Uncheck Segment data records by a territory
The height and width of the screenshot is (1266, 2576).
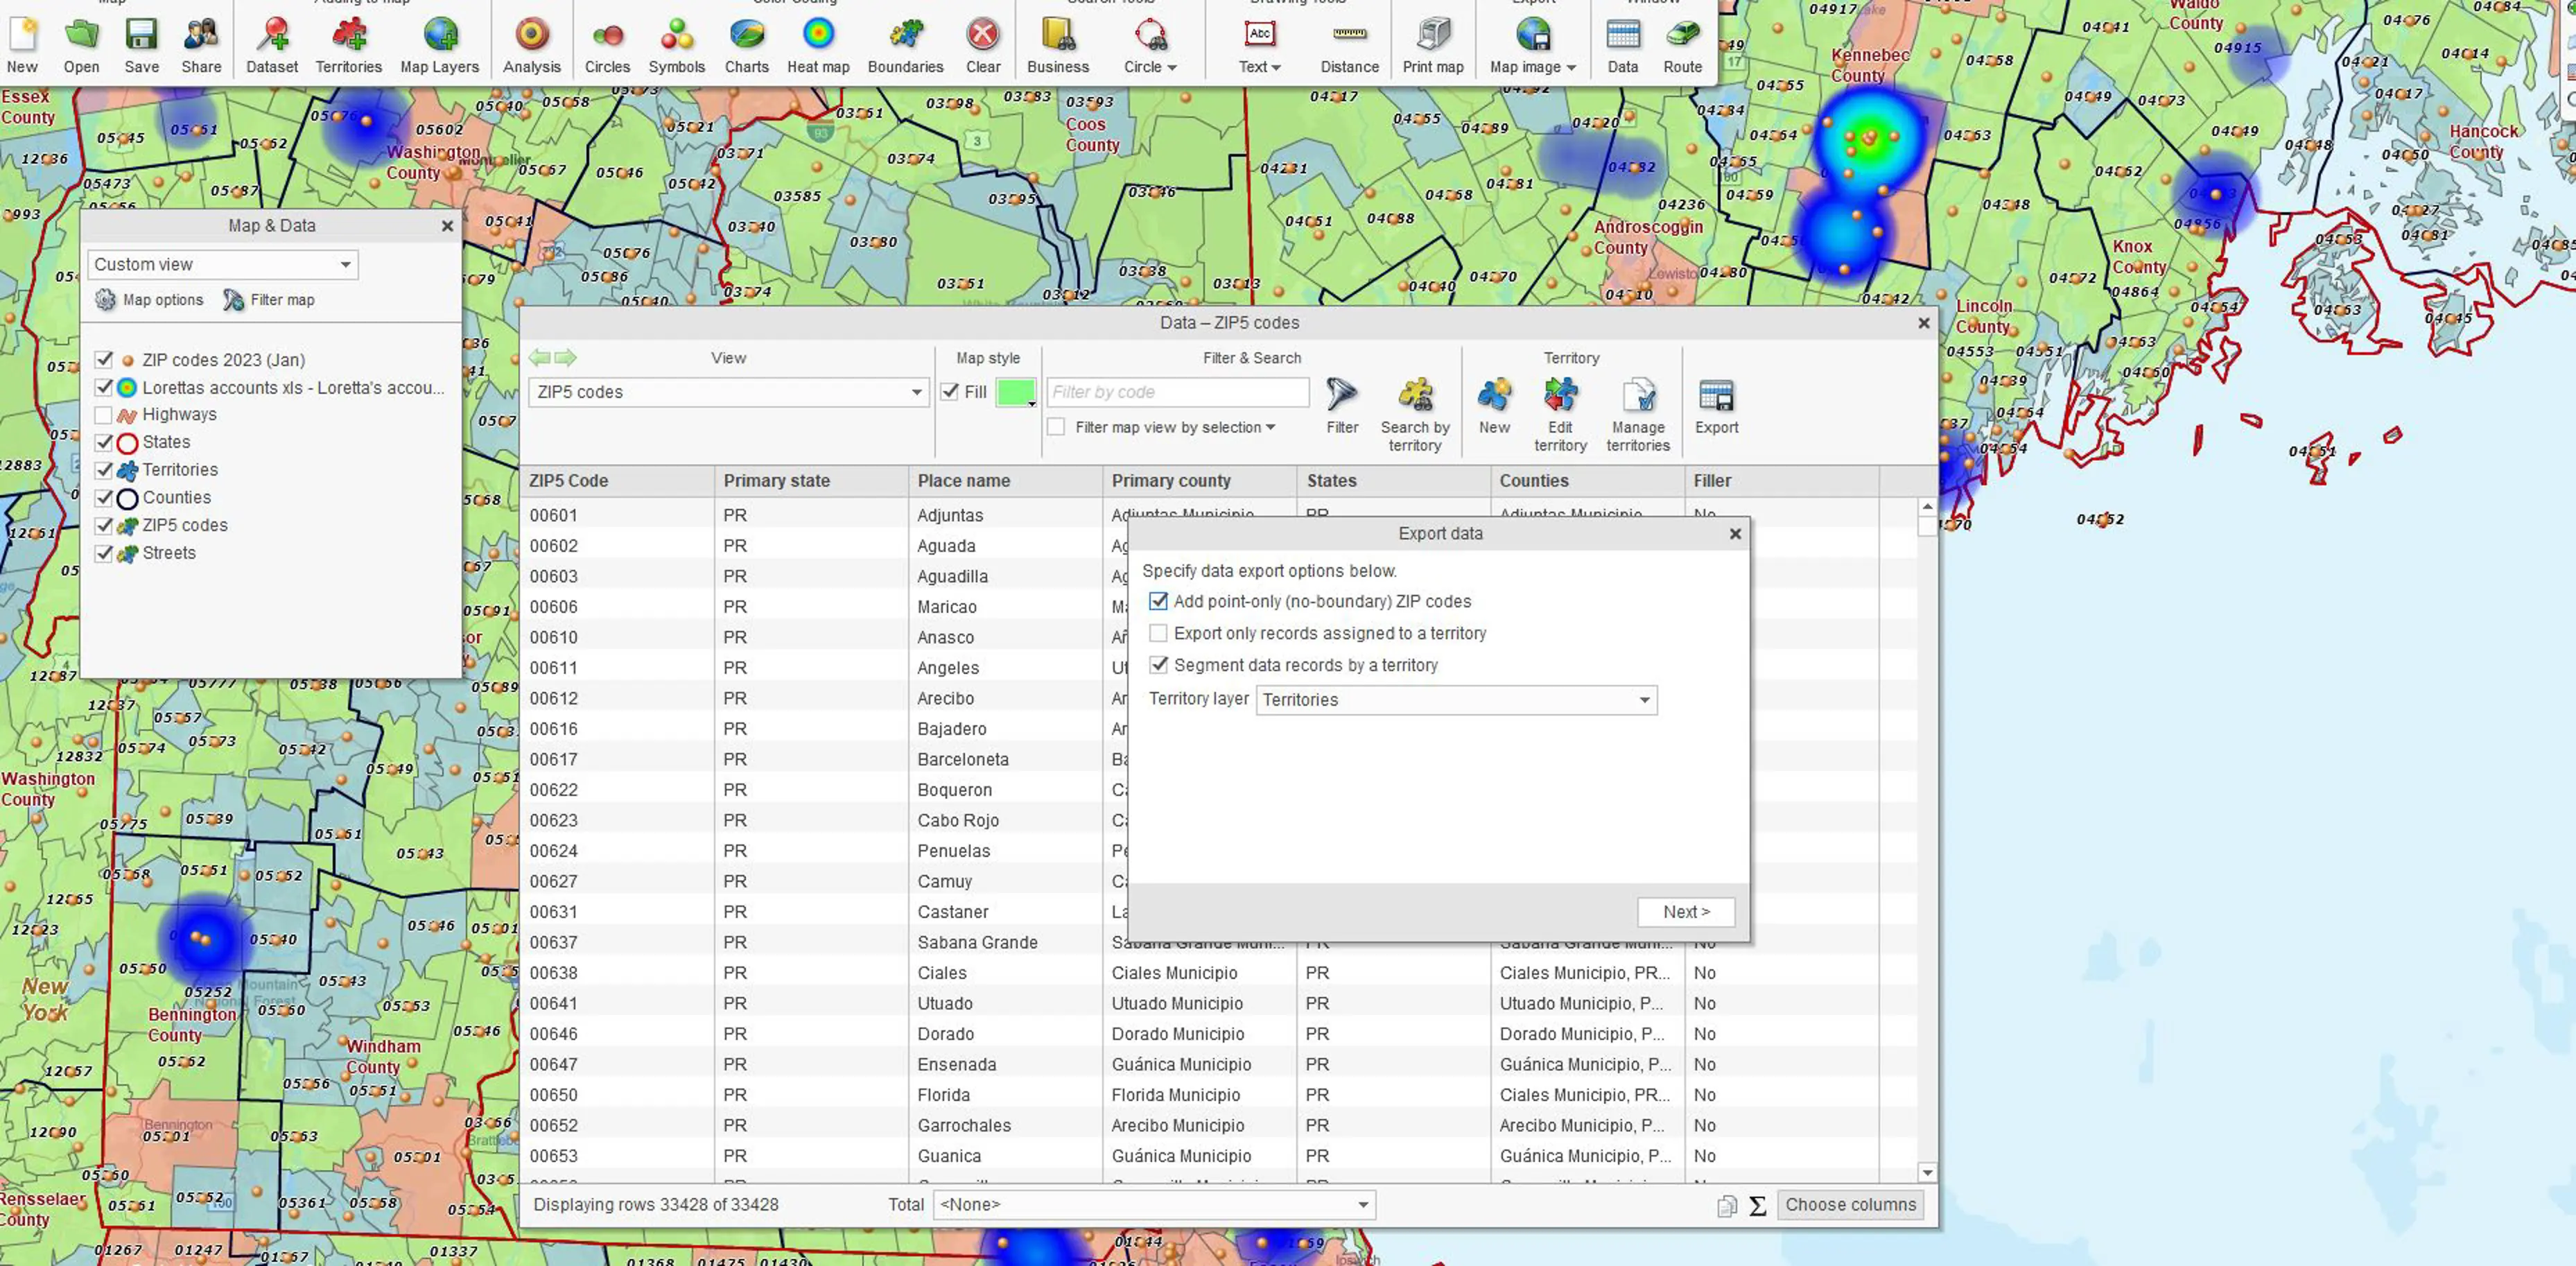[1158, 665]
